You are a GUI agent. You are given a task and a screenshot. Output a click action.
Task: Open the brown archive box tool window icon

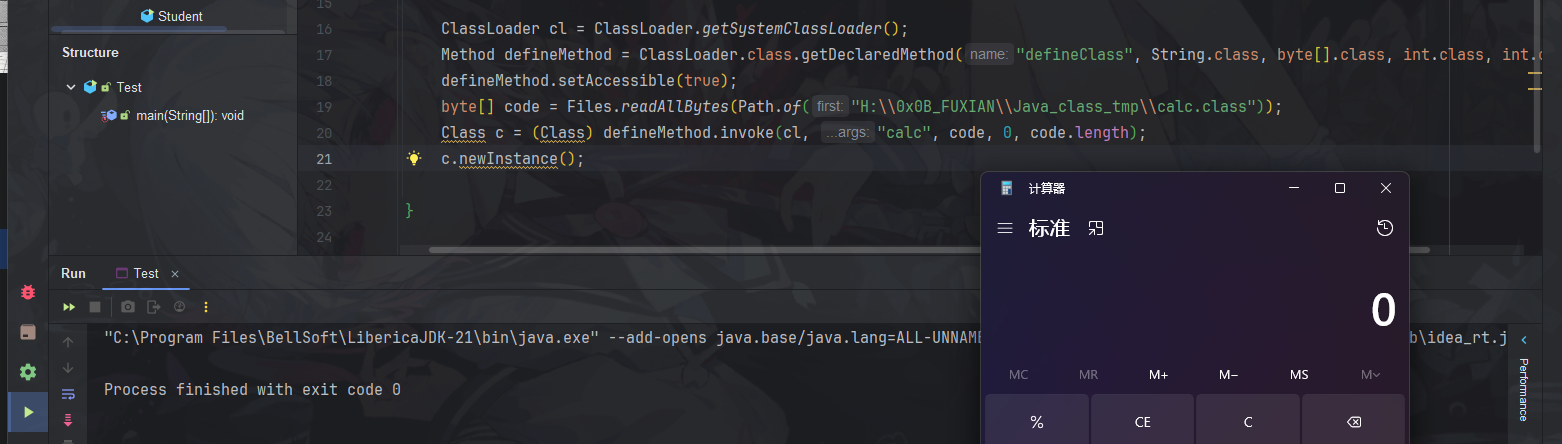coord(28,332)
